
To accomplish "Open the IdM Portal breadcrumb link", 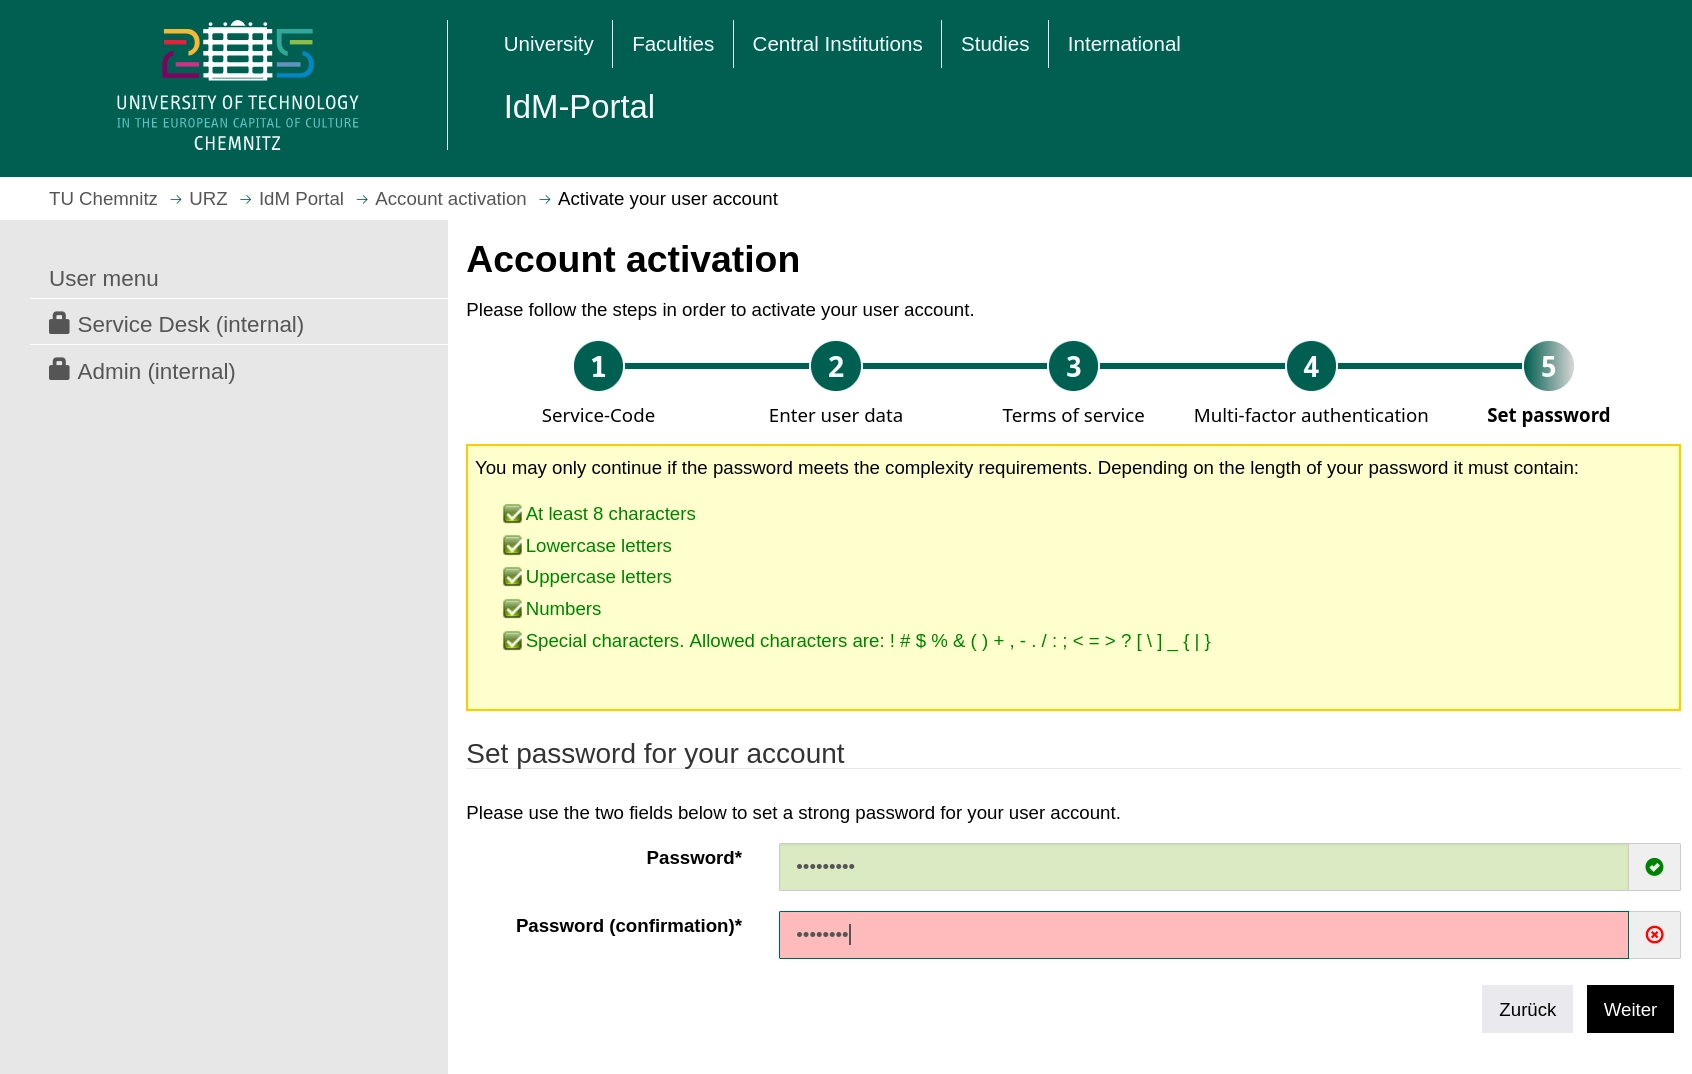I will tap(301, 198).
